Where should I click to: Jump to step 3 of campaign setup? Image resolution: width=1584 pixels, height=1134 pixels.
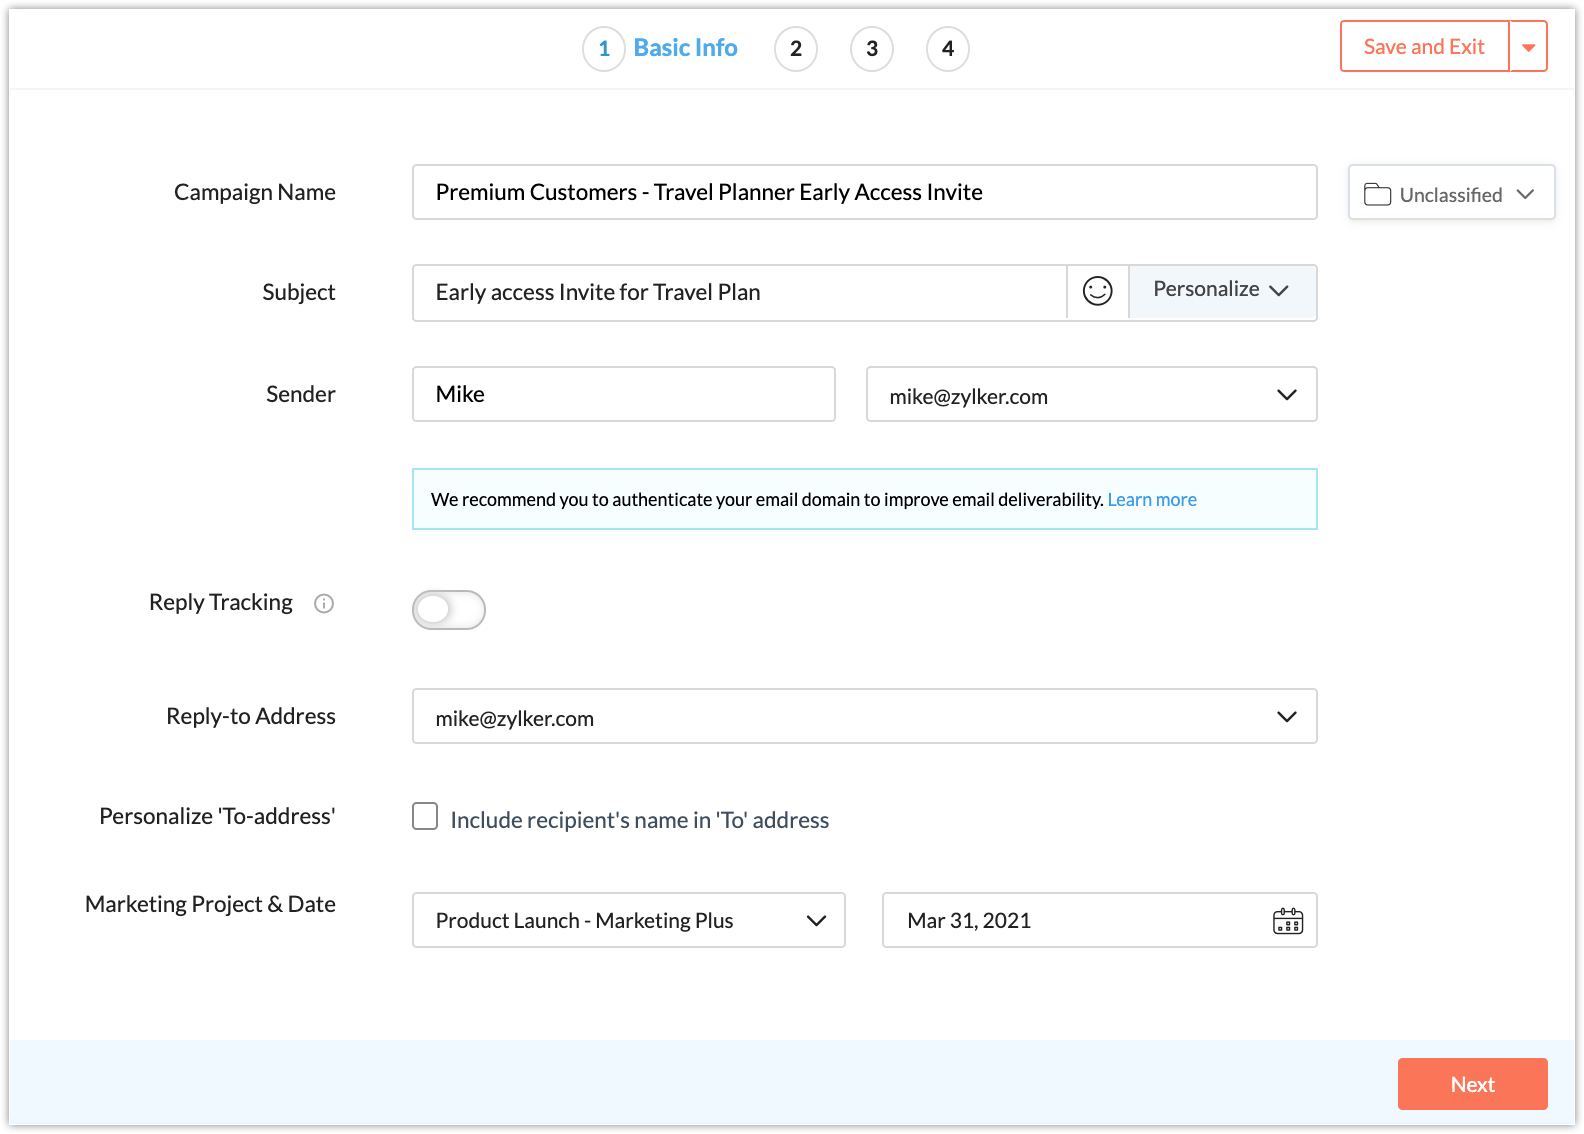[x=872, y=49]
